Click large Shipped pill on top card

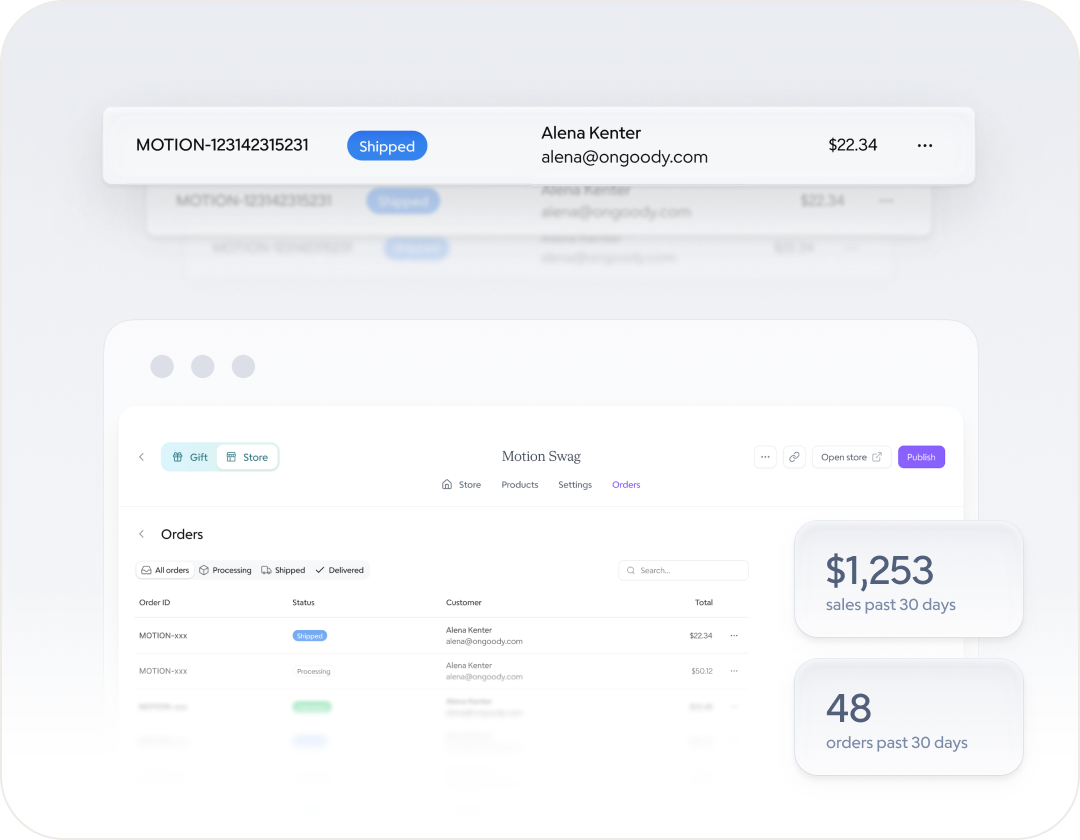[x=387, y=146]
